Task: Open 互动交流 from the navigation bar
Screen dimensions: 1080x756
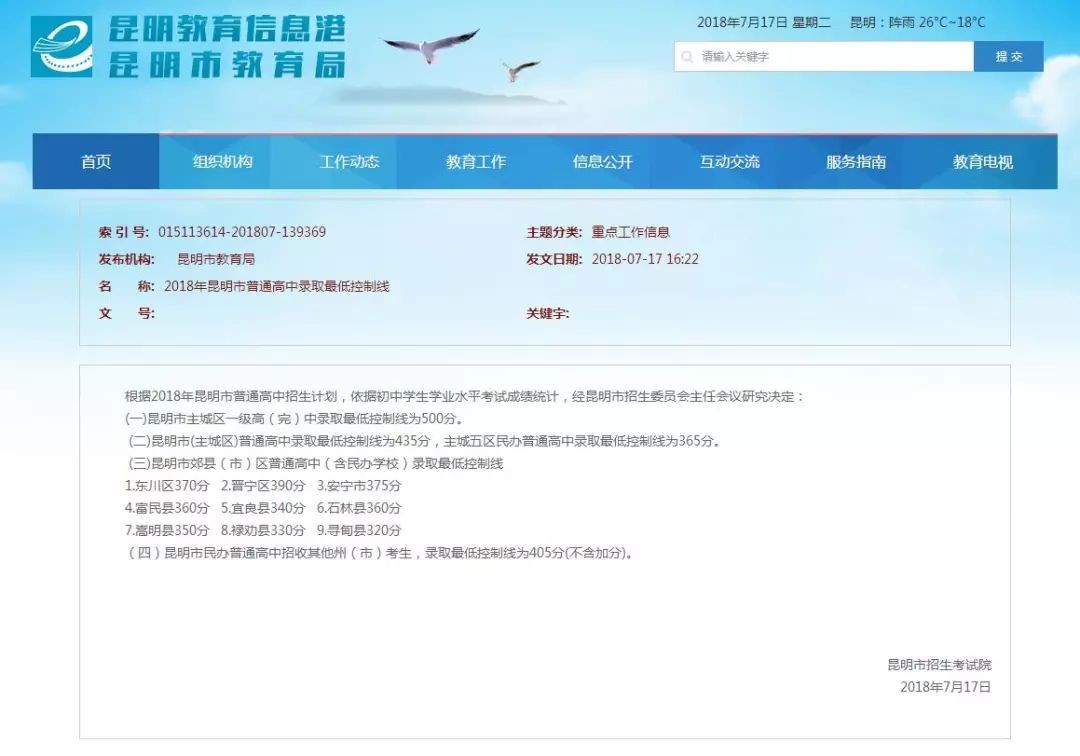Action: click(729, 162)
